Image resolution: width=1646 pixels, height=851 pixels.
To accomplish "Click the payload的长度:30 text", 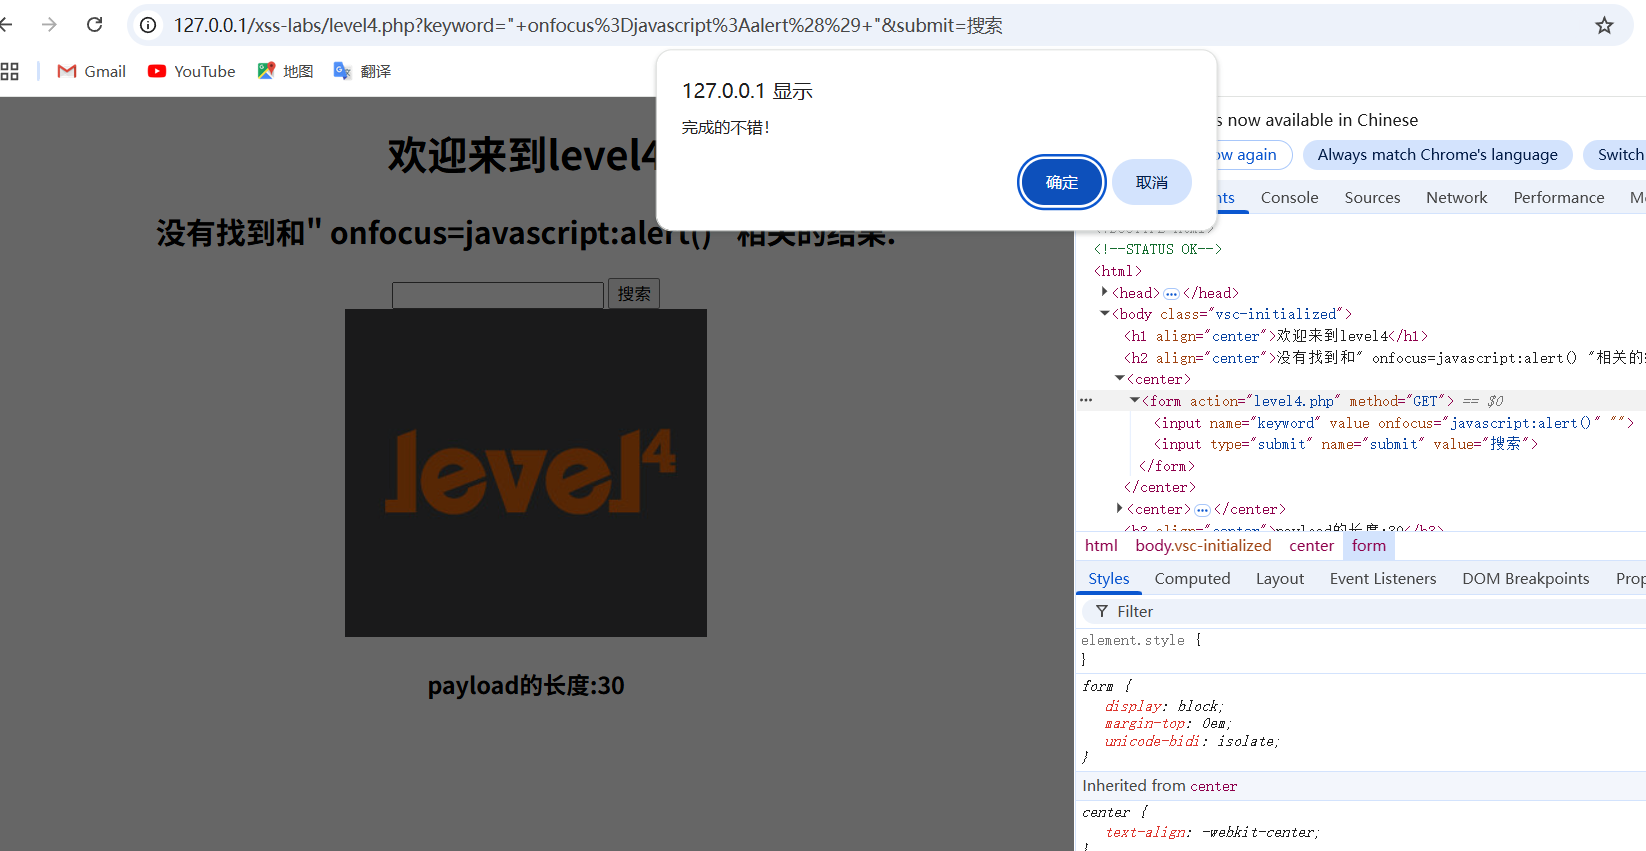I will pos(526,686).
